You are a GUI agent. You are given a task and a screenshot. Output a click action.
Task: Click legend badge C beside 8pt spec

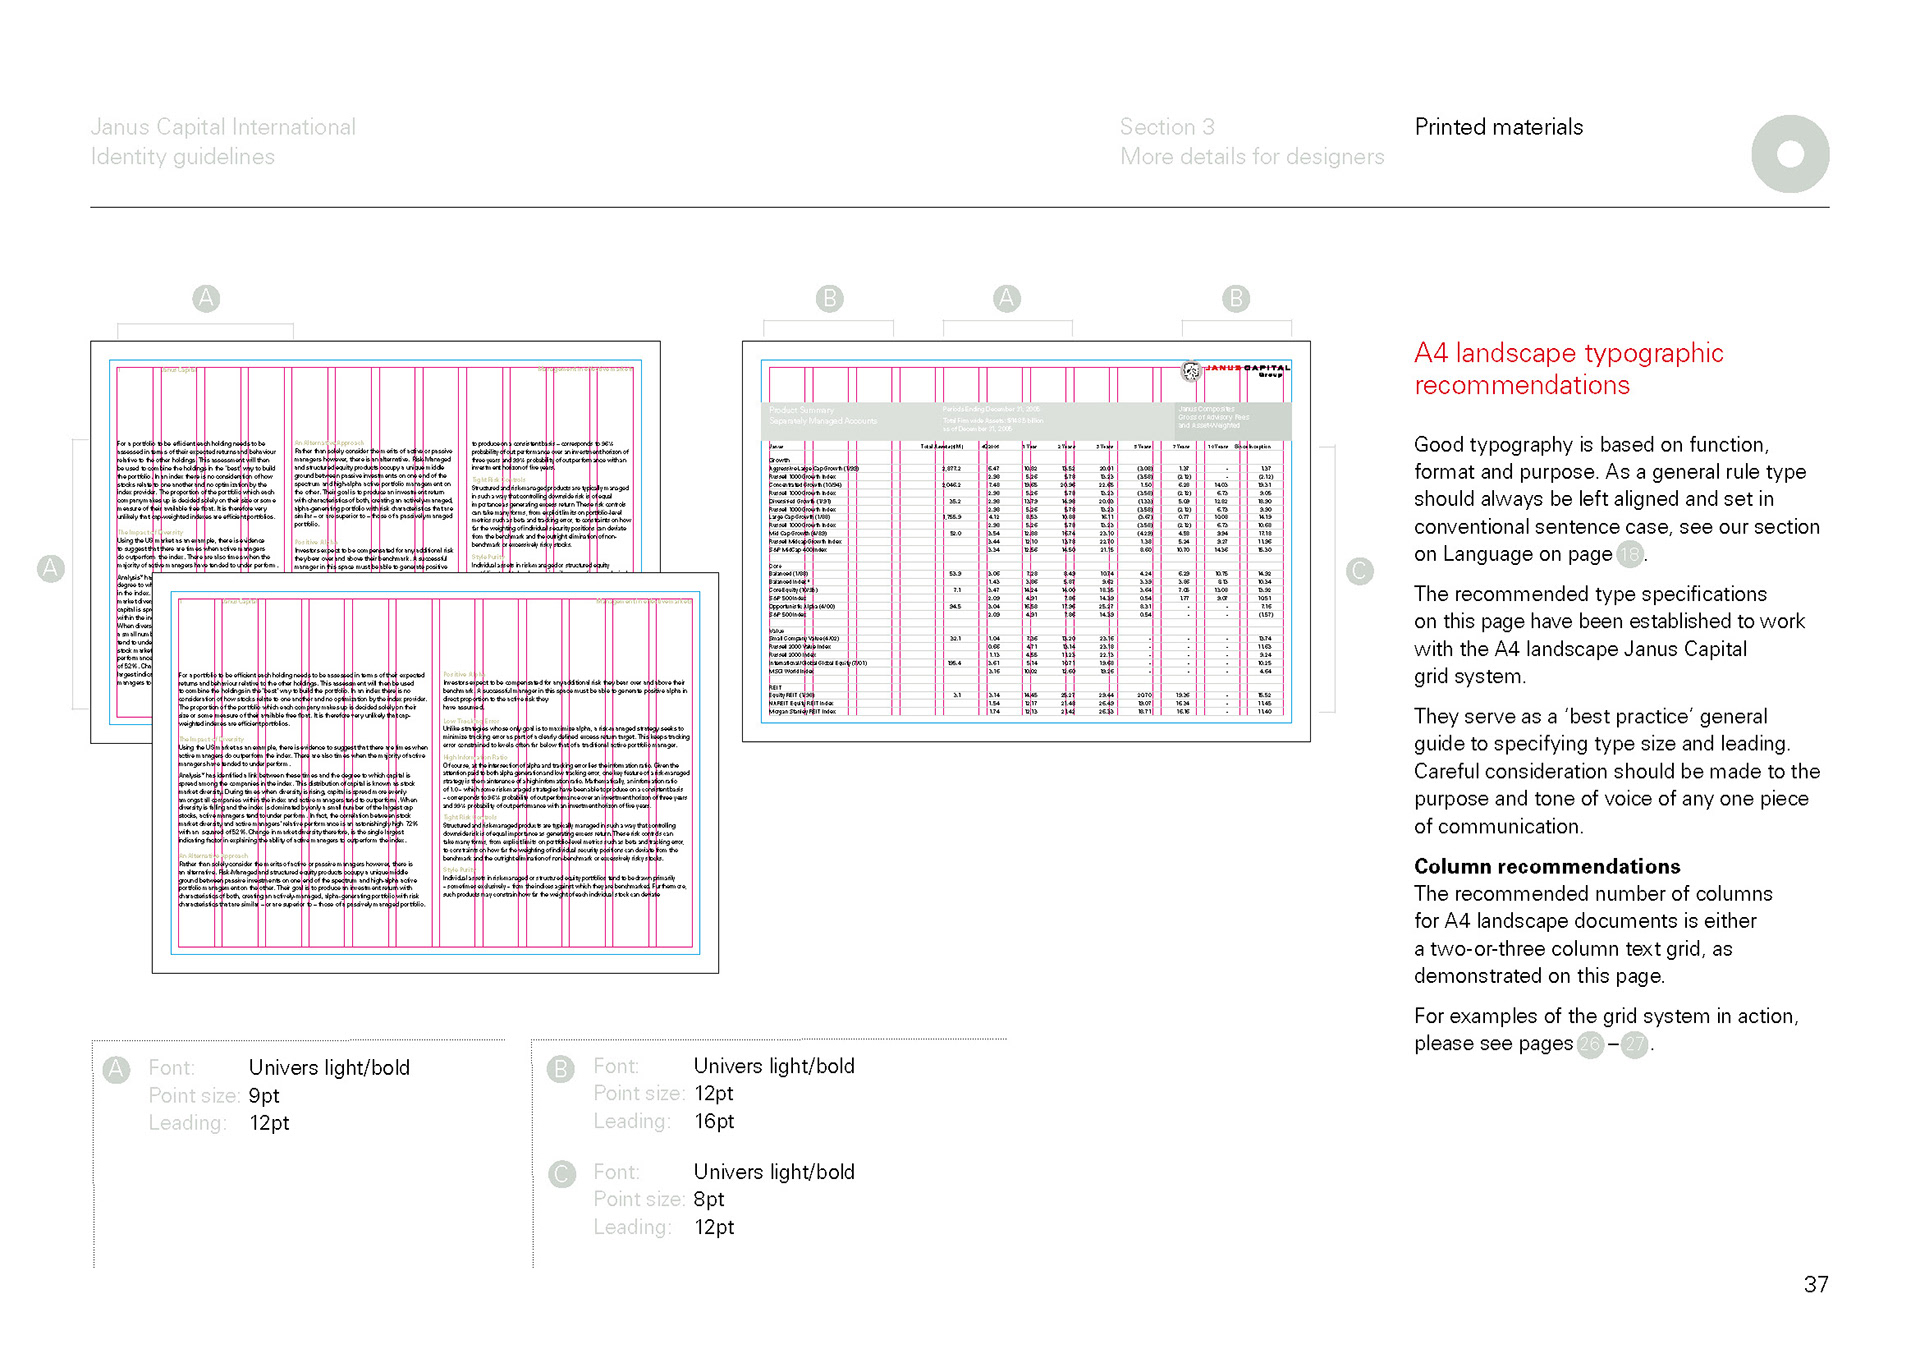[x=562, y=1173]
